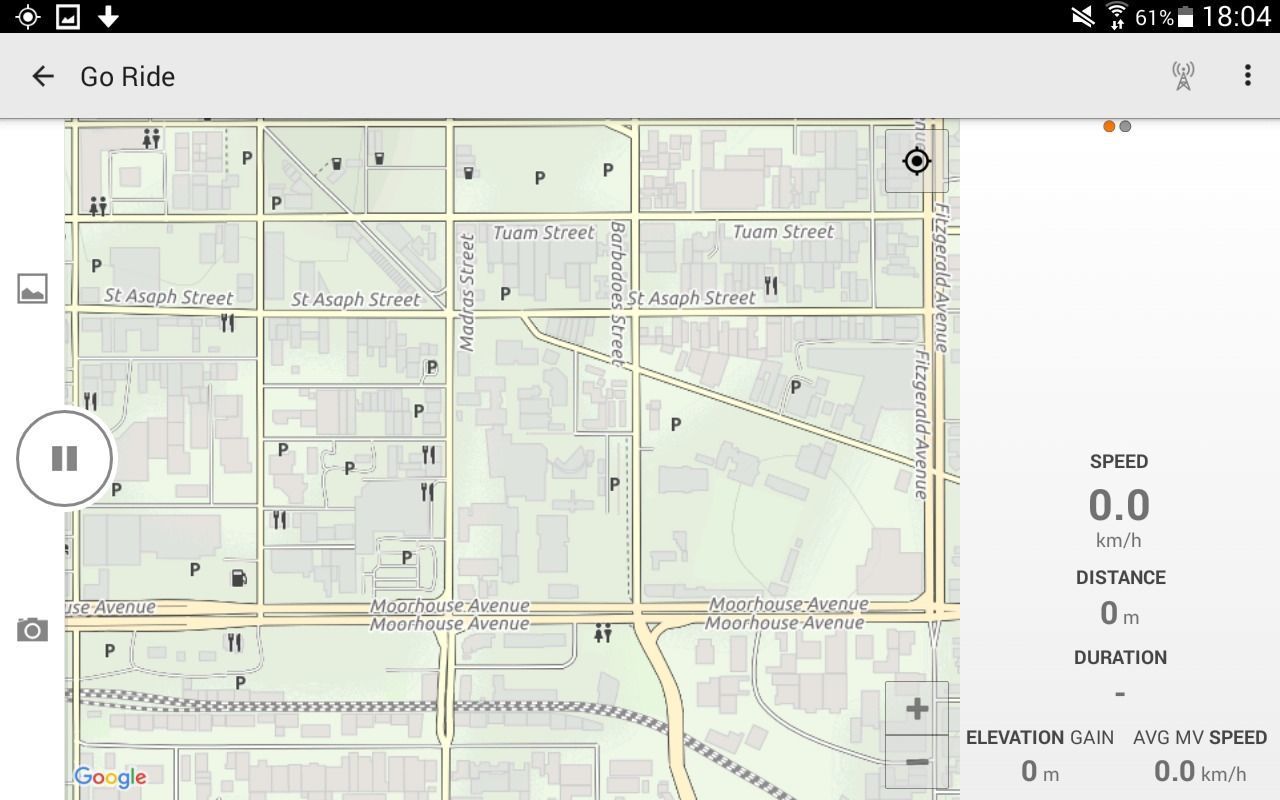Zoom out the map with minus button
Viewport: 1280px width, 800px height.
tap(916, 762)
